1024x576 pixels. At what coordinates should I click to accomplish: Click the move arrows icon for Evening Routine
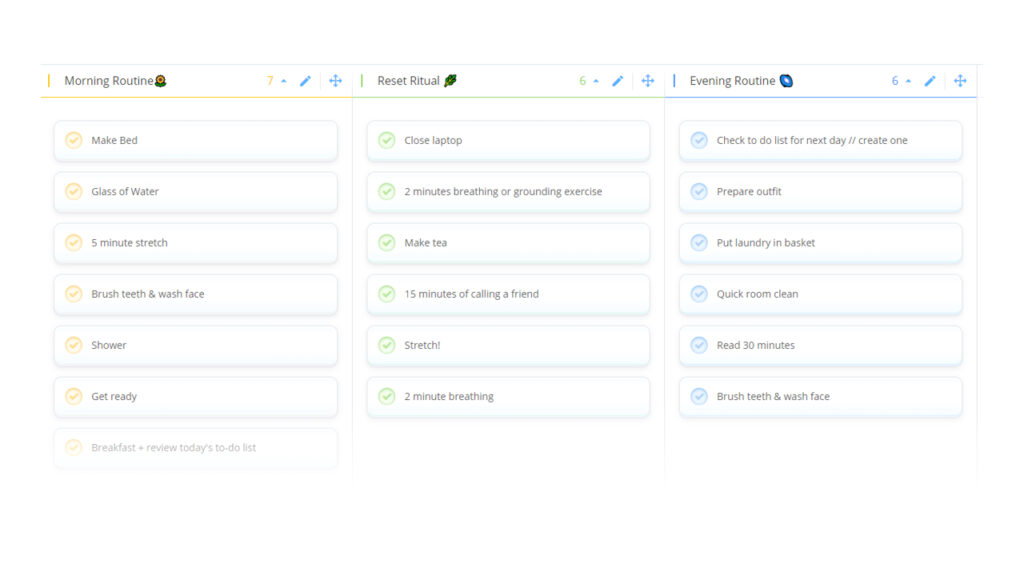pos(960,81)
